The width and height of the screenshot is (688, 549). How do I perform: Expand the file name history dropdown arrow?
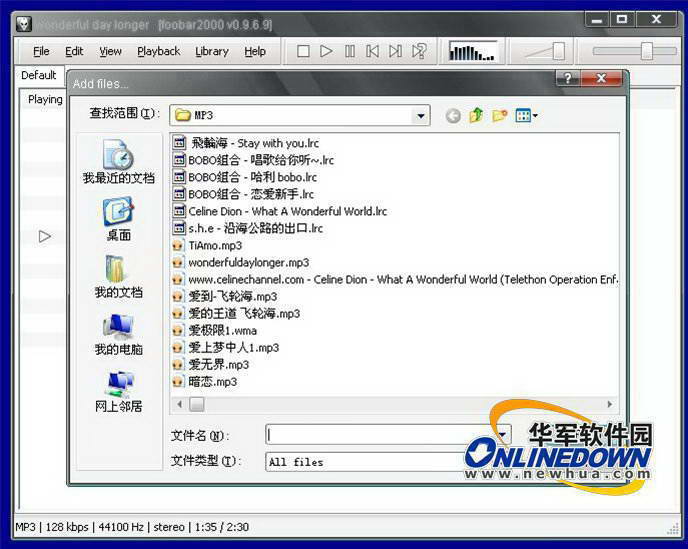coord(502,435)
